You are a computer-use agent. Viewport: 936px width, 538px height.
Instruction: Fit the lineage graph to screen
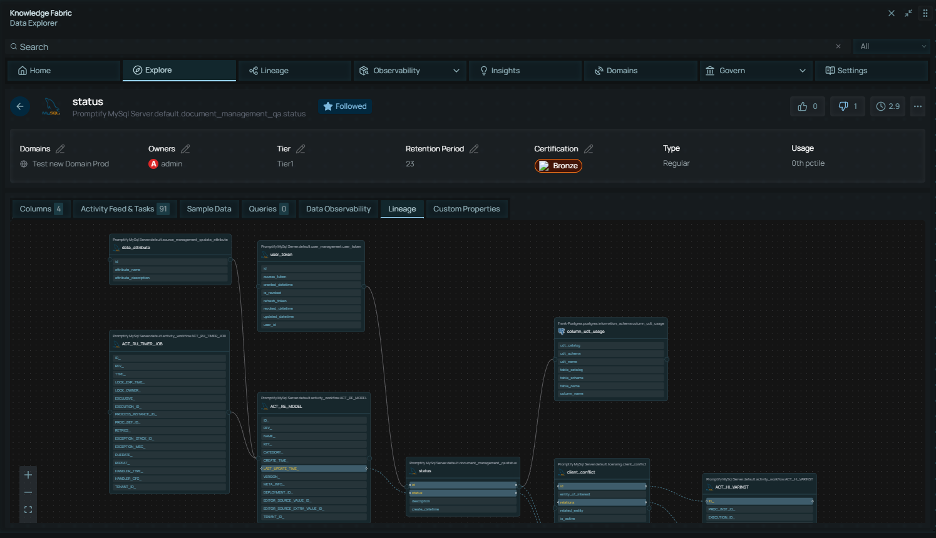click(x=28, y=510)
